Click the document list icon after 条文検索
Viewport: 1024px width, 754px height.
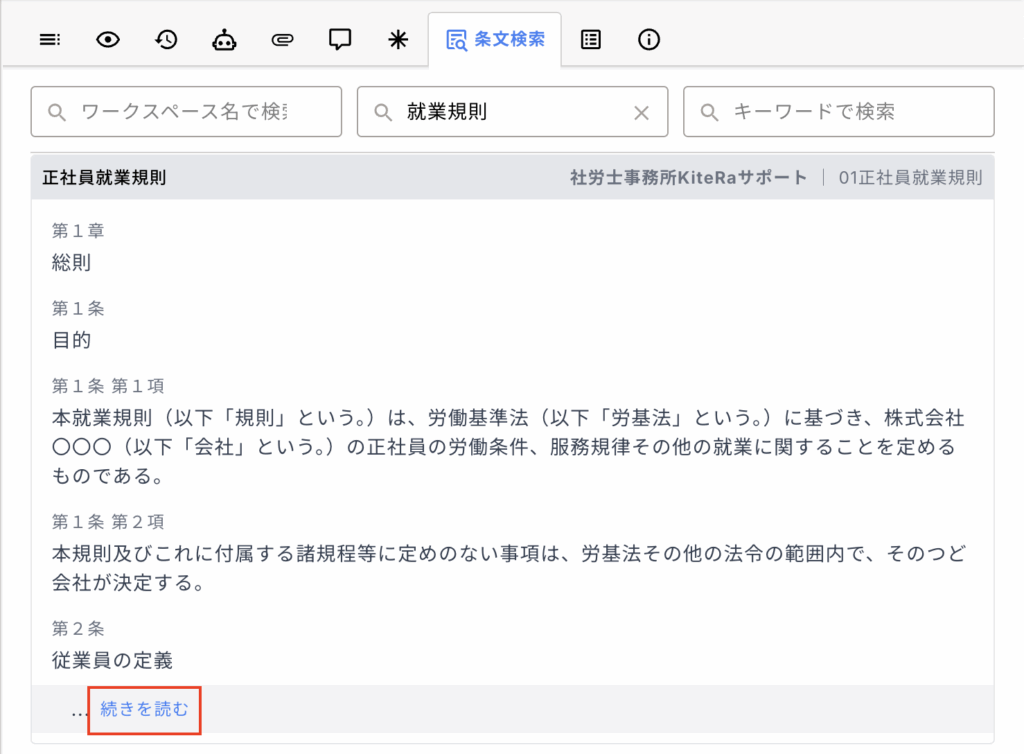click(591, 40)
